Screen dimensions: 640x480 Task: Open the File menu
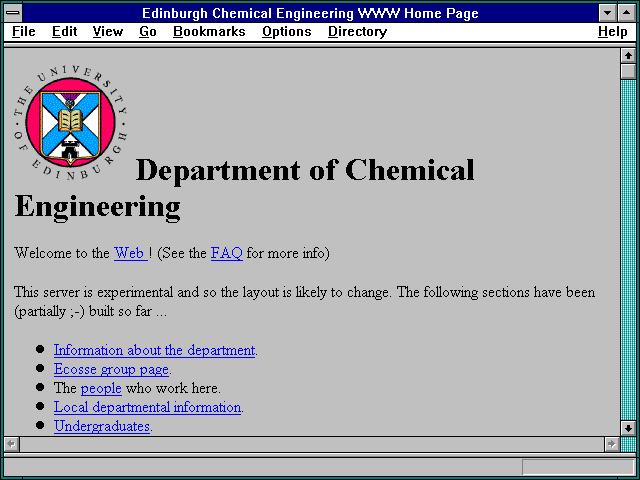[x=24, y=32]
